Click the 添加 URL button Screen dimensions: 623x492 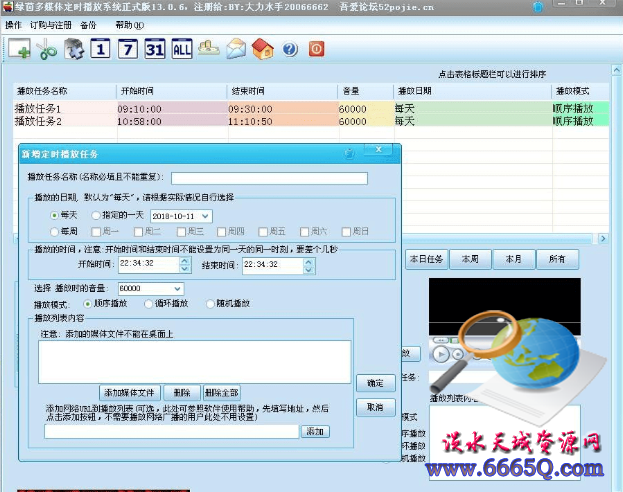pyautogui.click(x=315, y=431)
